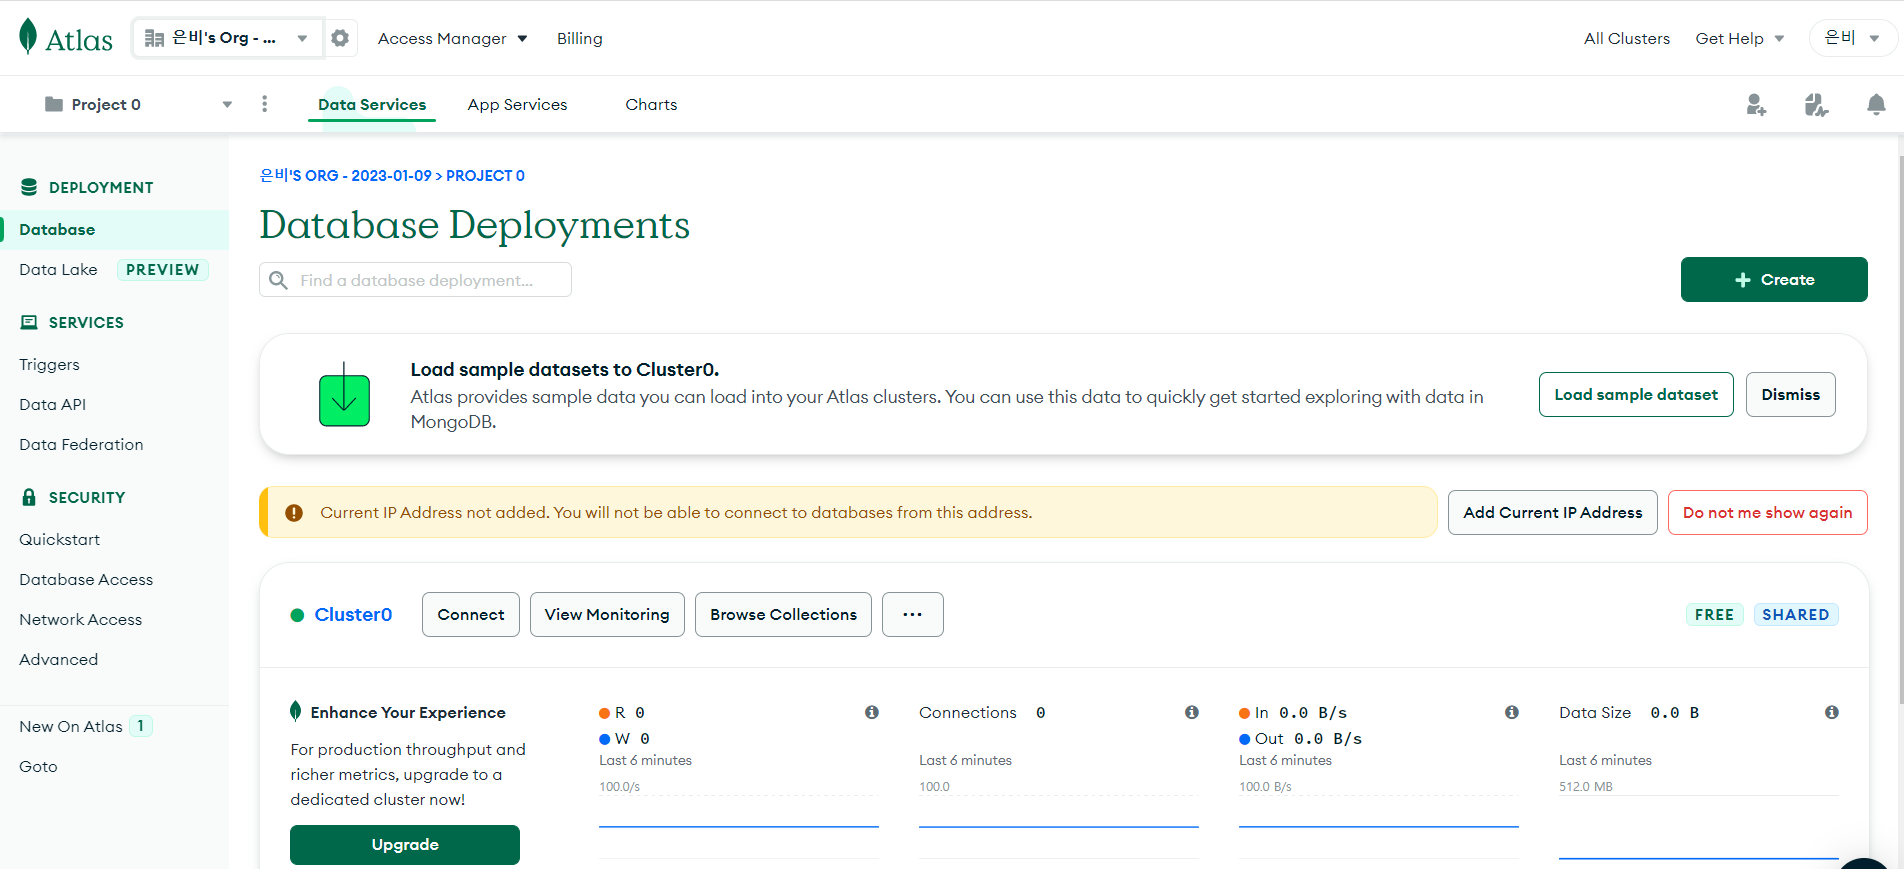
Task: Click Add Current IP Address
Action: click(x=1552, y=512)
